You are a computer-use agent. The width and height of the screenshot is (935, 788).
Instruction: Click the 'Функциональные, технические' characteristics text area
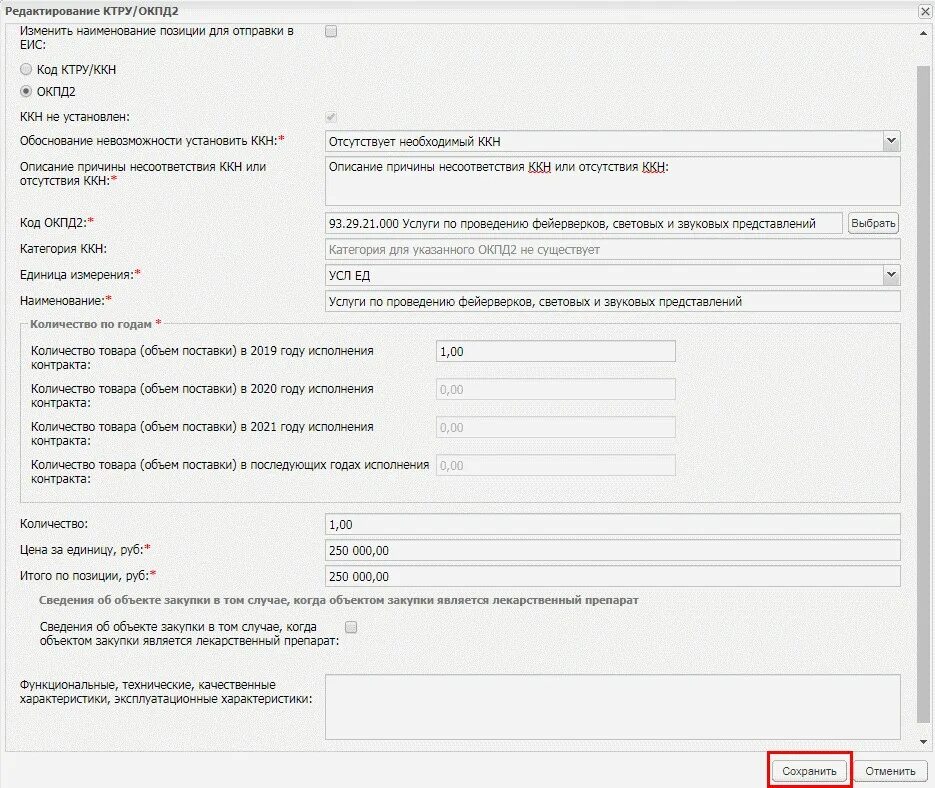click(x=612, y=707)
